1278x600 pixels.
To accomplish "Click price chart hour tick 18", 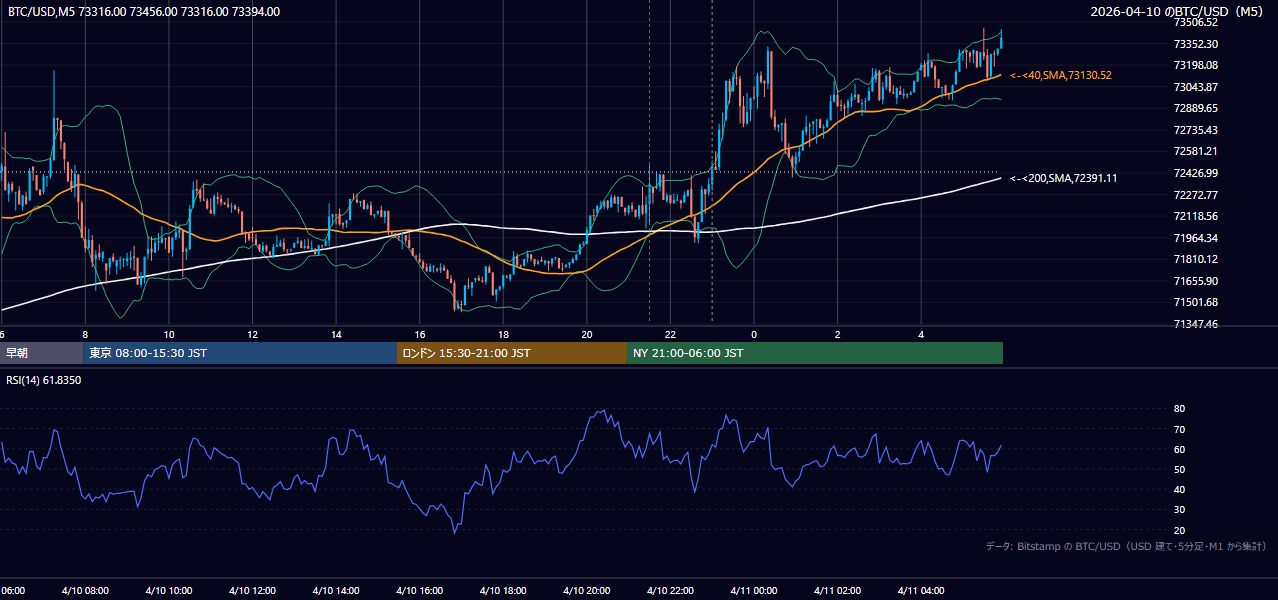I will point(503,335).
